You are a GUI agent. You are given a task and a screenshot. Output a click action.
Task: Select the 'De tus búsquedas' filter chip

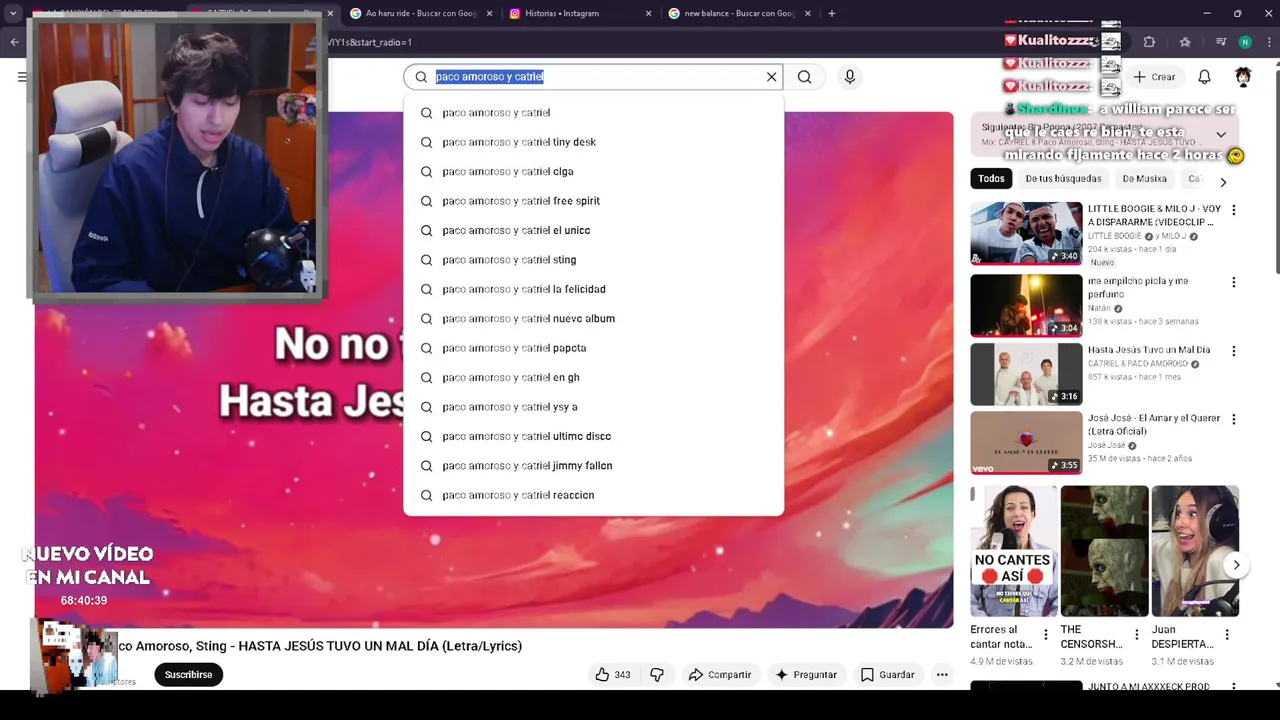coord(1063,179)
